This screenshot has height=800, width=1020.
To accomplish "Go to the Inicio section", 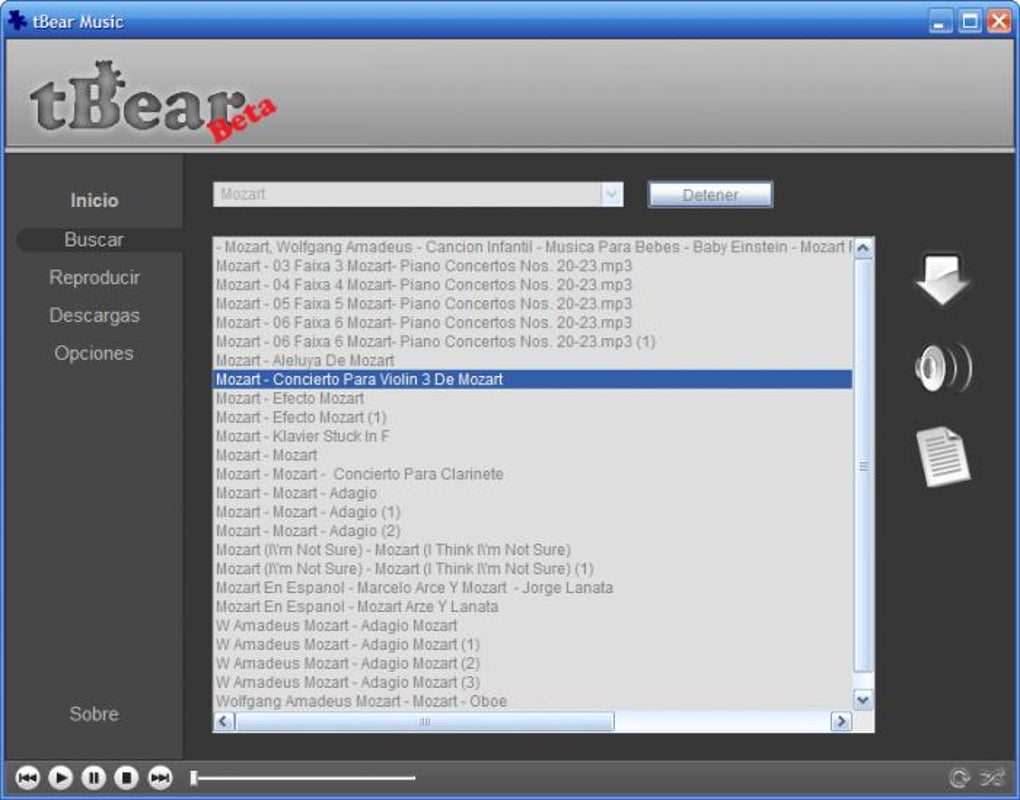I will click(93, 200).
